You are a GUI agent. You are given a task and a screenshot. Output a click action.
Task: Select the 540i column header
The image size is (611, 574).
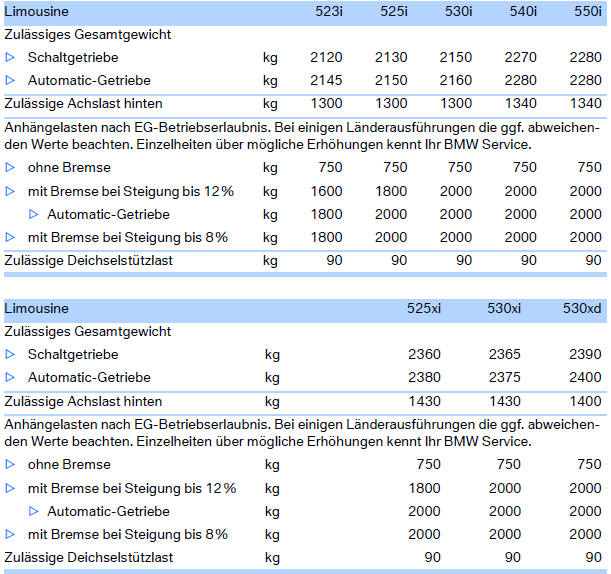pyautogui.click(x=523, y=11)
